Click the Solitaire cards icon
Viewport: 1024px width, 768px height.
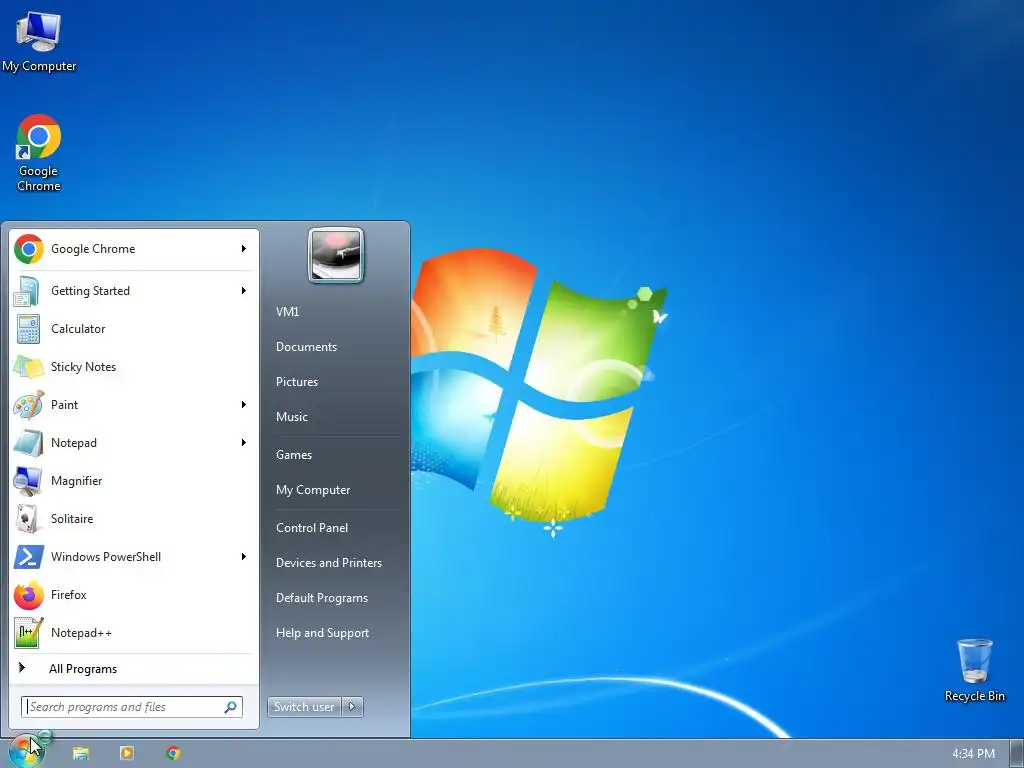27,519
